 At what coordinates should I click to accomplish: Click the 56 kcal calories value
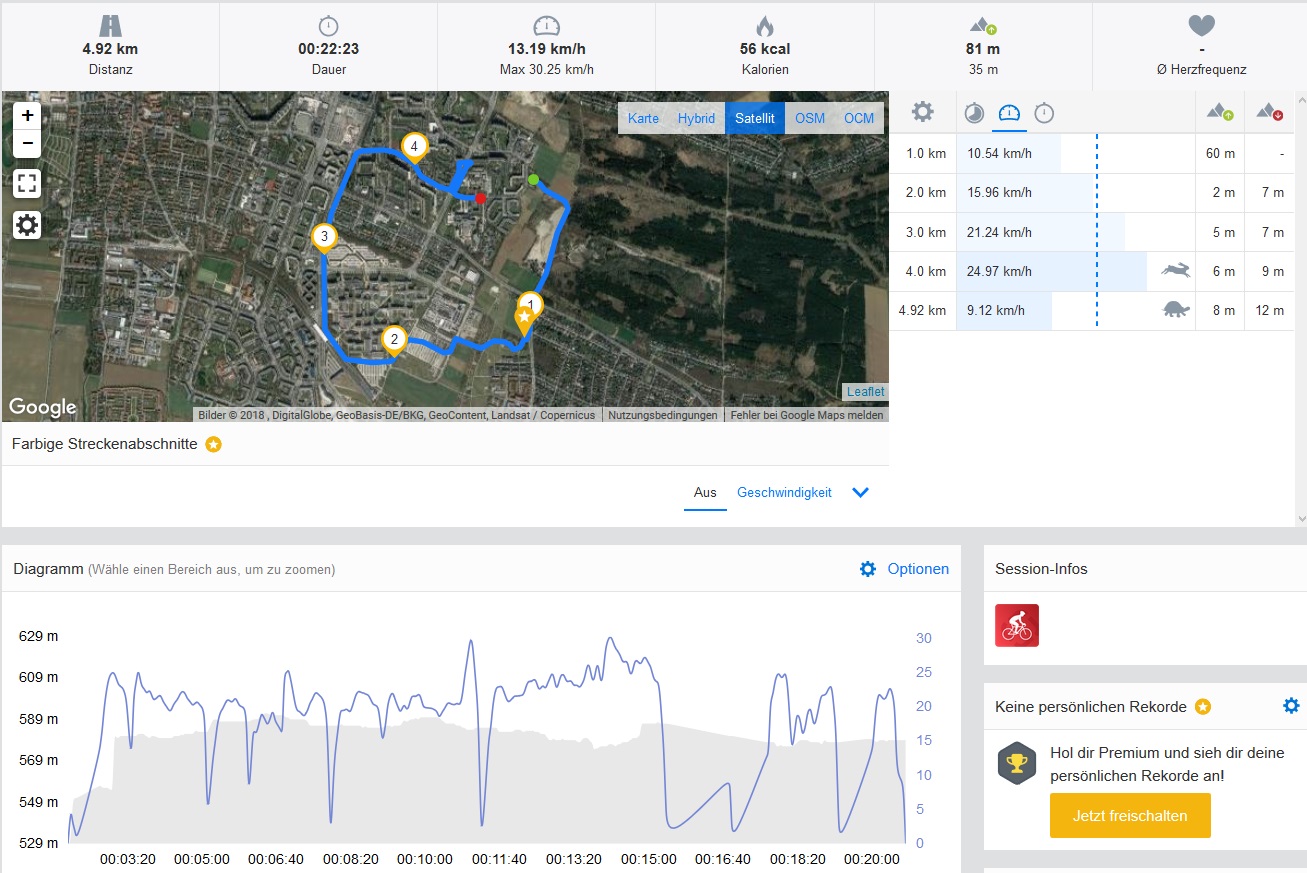point(765,48)
